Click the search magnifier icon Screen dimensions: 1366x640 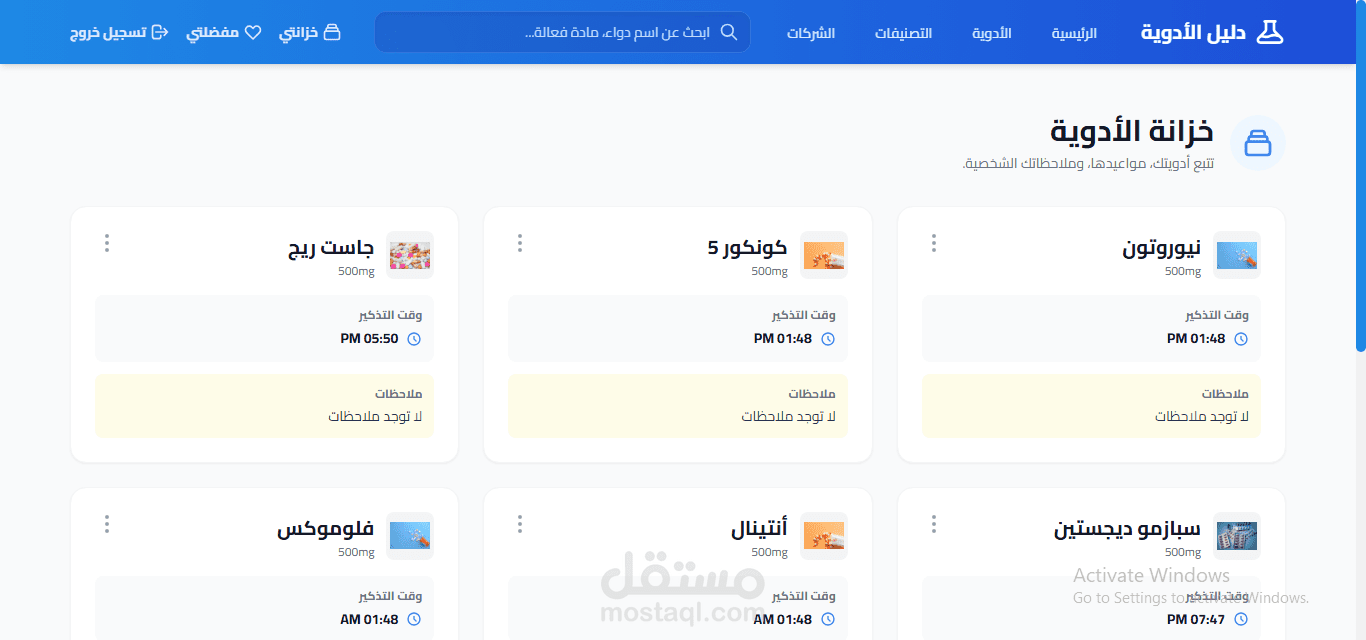(x=729, y=32)
